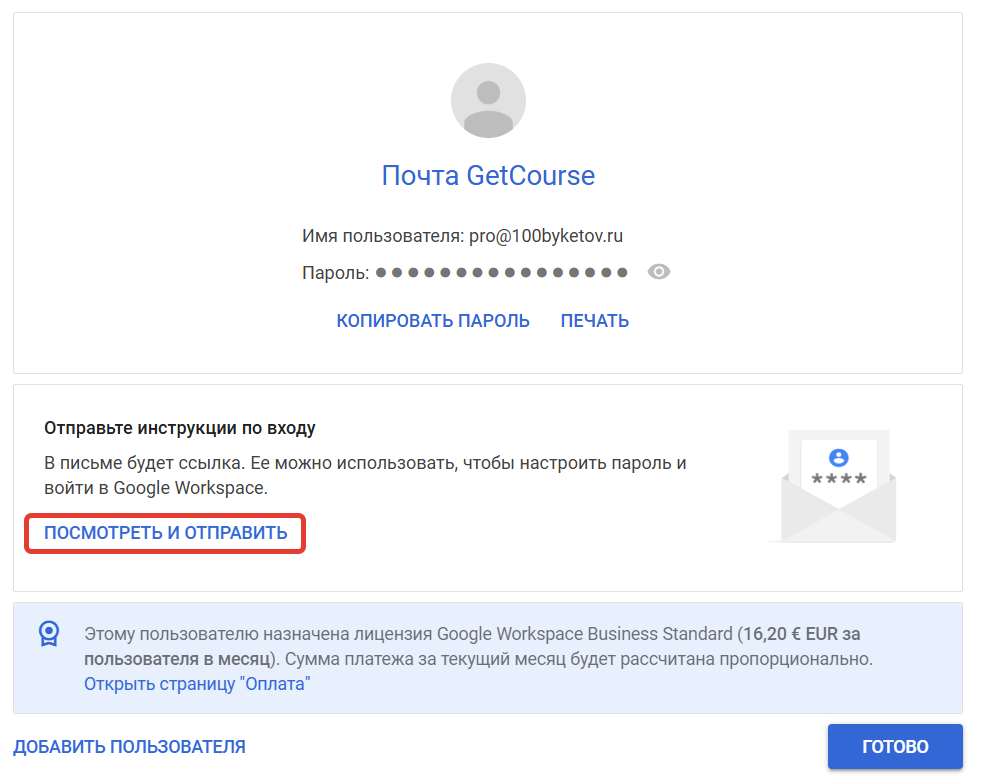Click the license ribbon badge icon
Screen dimensions: 984x784
[x=49, y=634]
